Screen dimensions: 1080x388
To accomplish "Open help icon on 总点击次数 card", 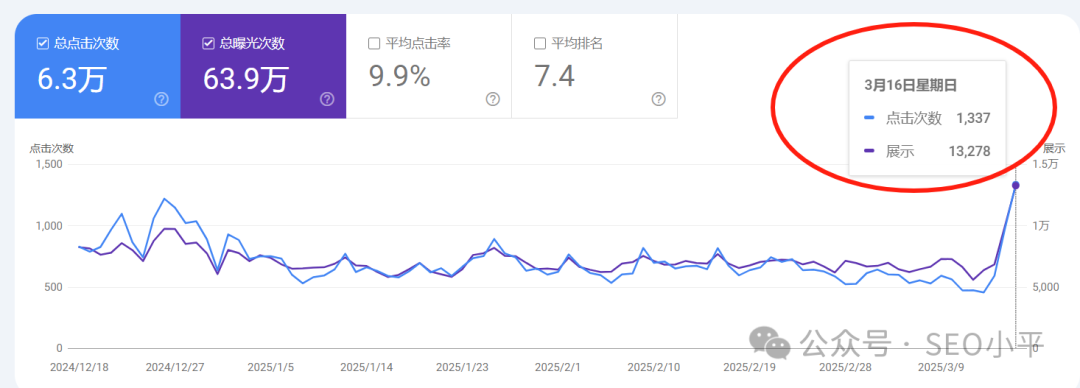I will click(161, 99).
